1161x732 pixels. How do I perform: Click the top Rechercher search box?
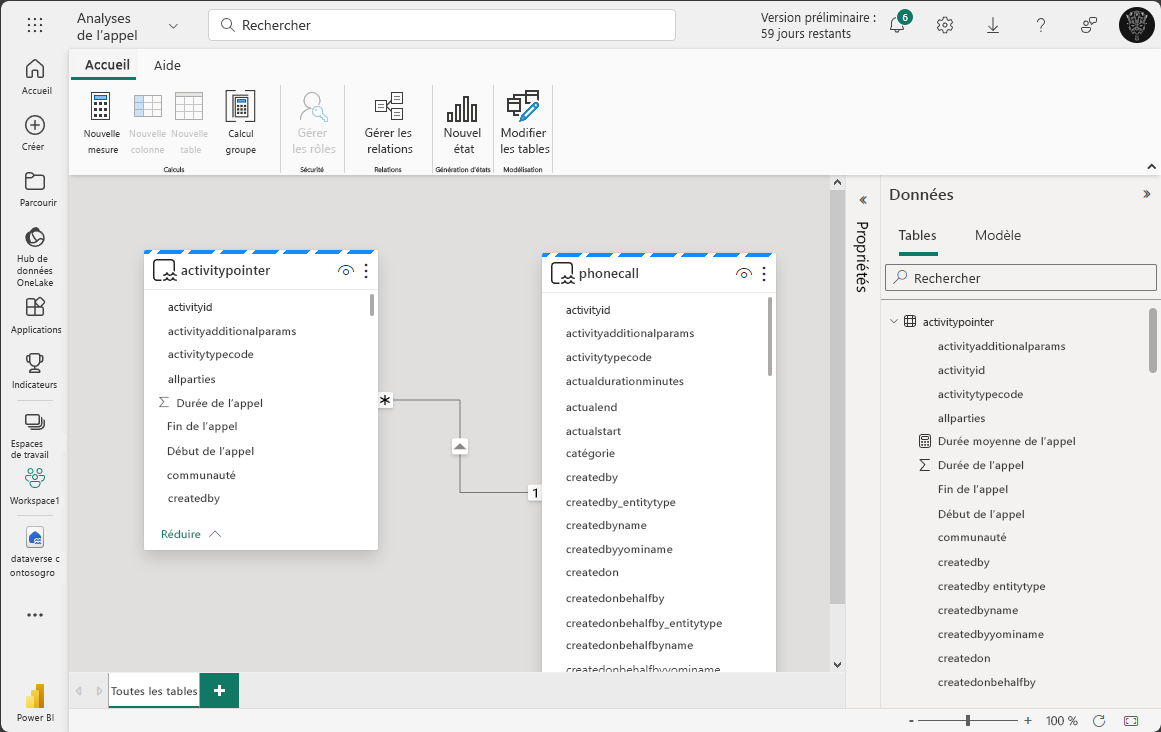tap(442, 25)
